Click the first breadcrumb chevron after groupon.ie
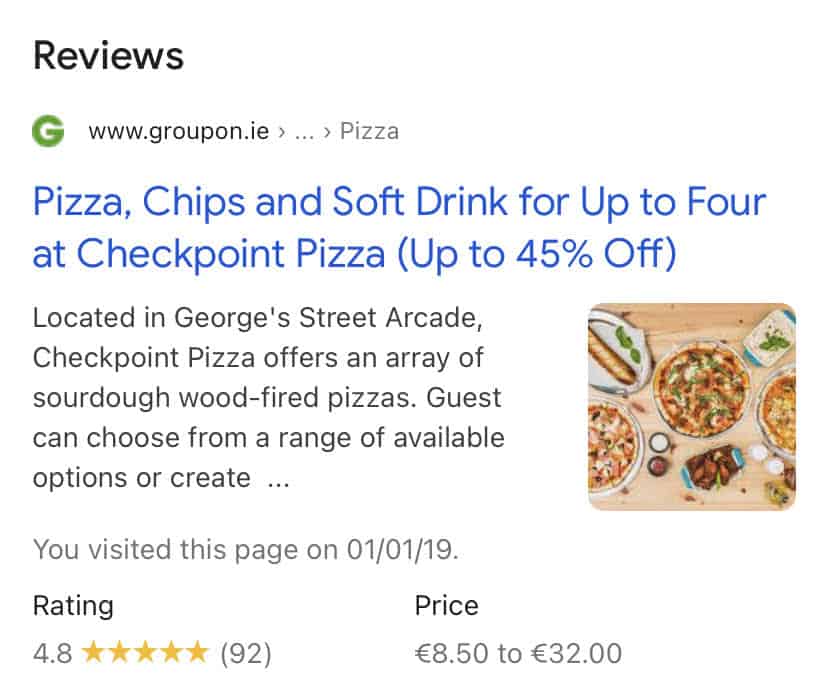This screenshot has height=695, width=828. click(281, 132)
